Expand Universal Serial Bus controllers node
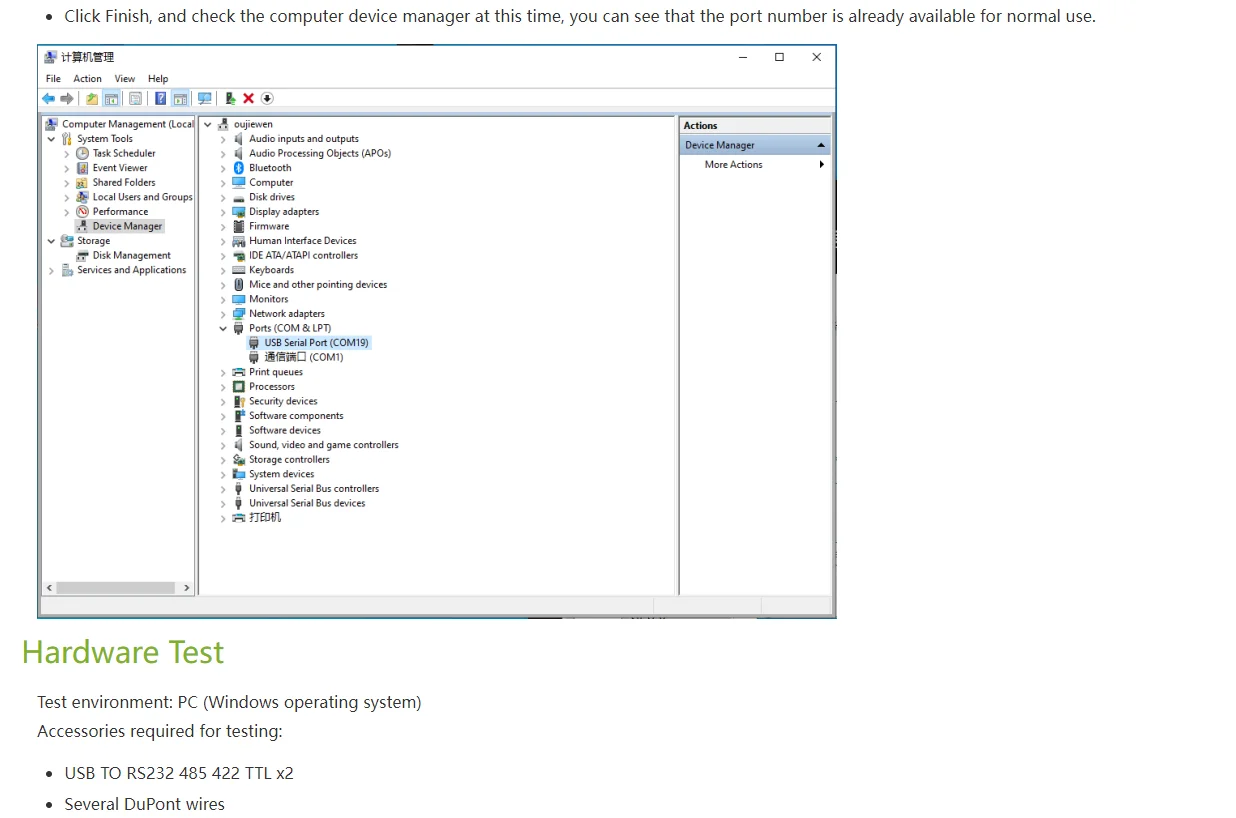The width and height of the screenshot is (1236, 818). click(x=223, y=489)
